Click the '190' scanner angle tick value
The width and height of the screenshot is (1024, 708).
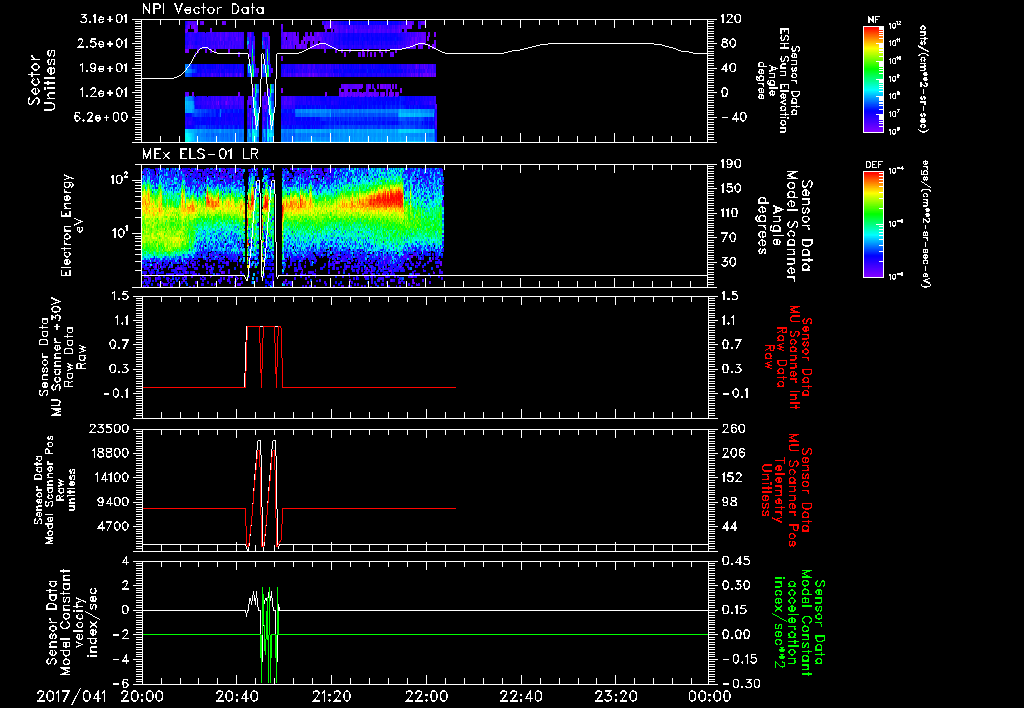click(731, 164)
